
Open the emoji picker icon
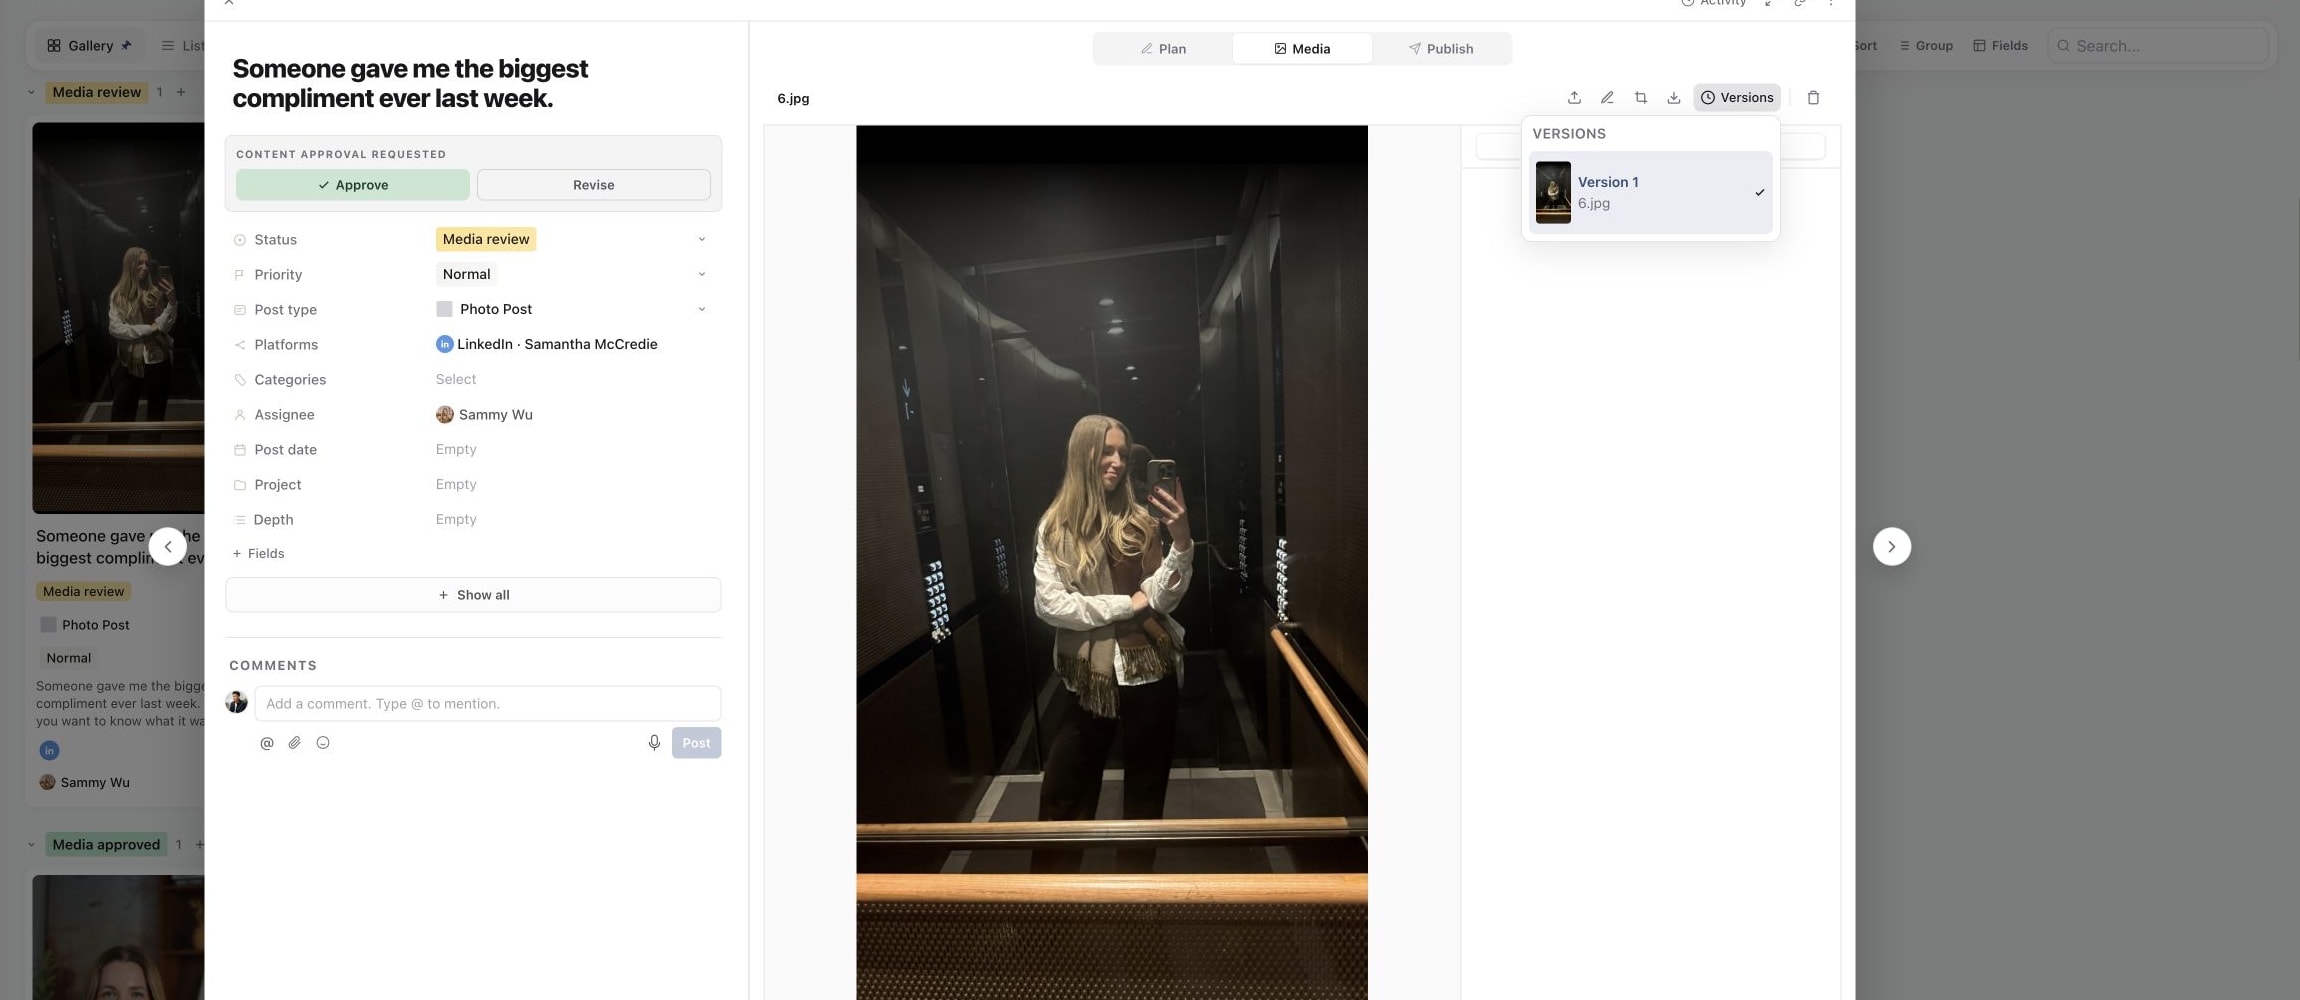point(323,743)
